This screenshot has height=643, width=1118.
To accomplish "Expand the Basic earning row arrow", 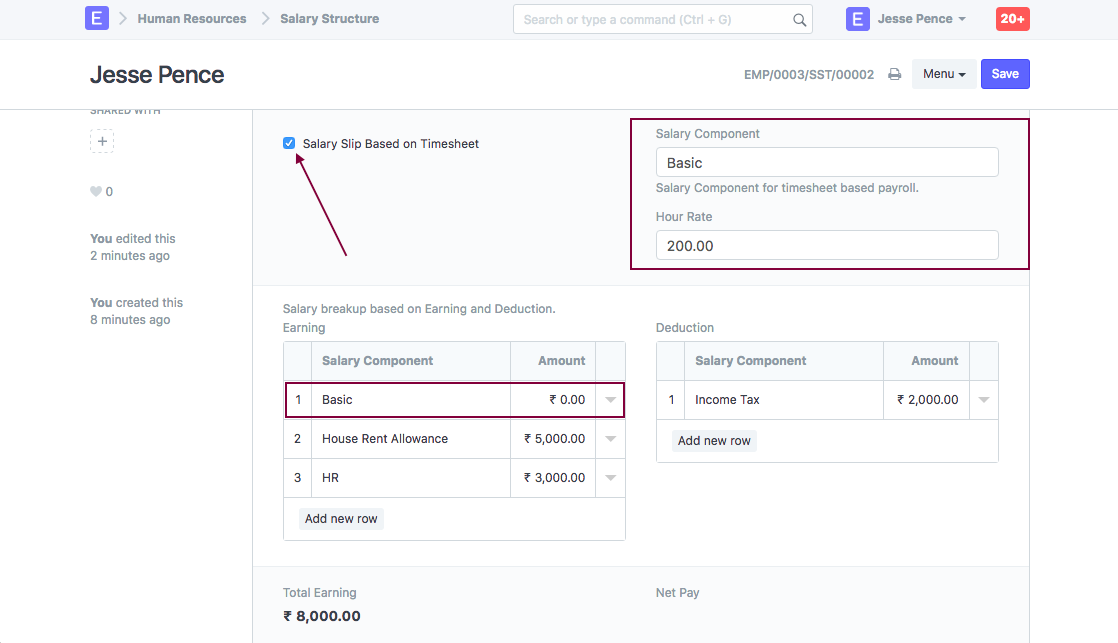I will [x=610, y=400].
